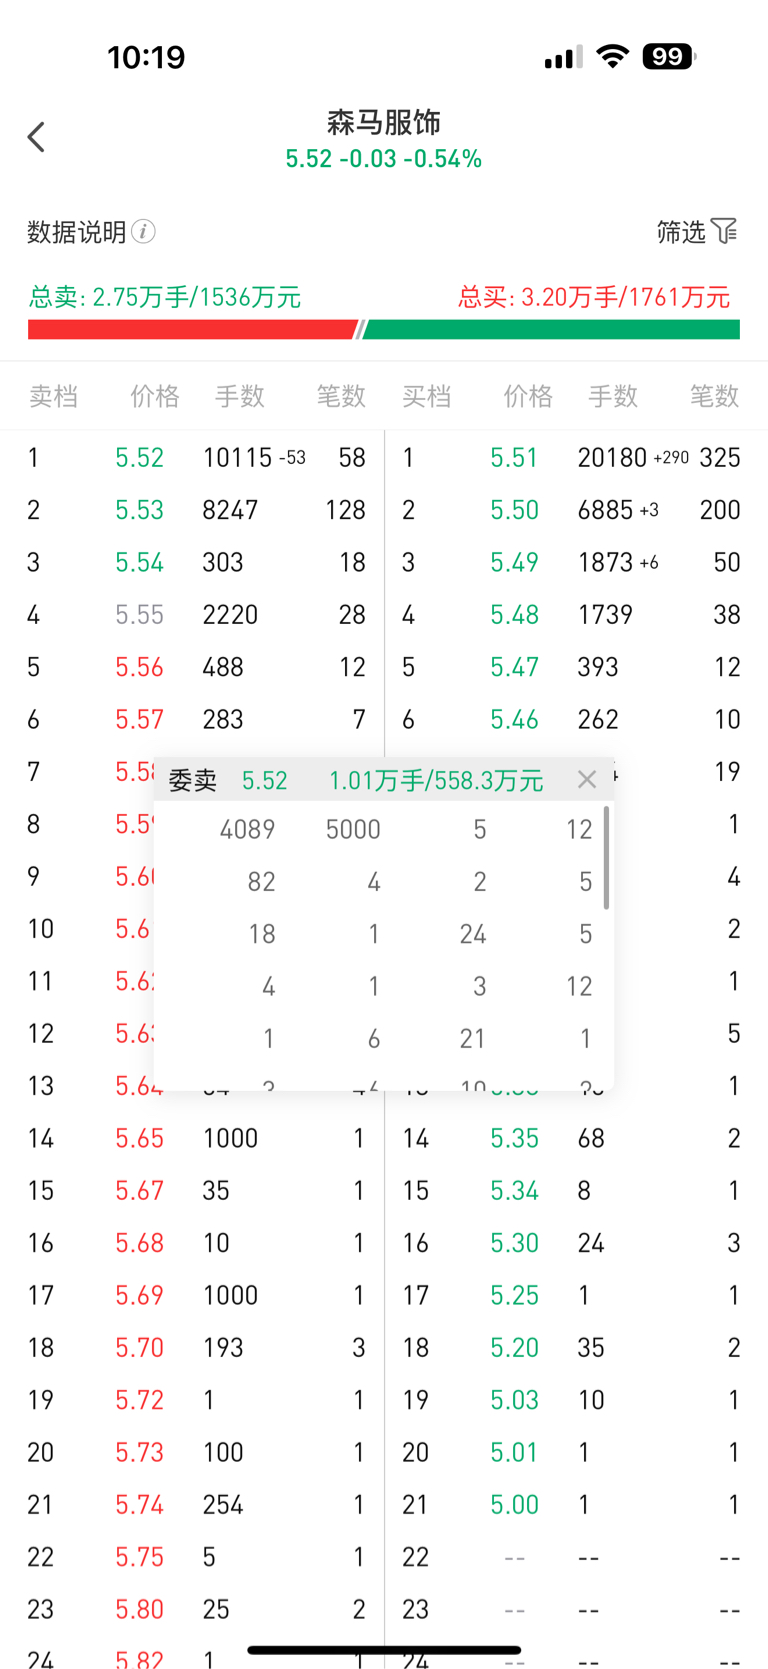Tap sell volume 8247 at level 2
768x1669 pixels.
click(x=230, y=510)
